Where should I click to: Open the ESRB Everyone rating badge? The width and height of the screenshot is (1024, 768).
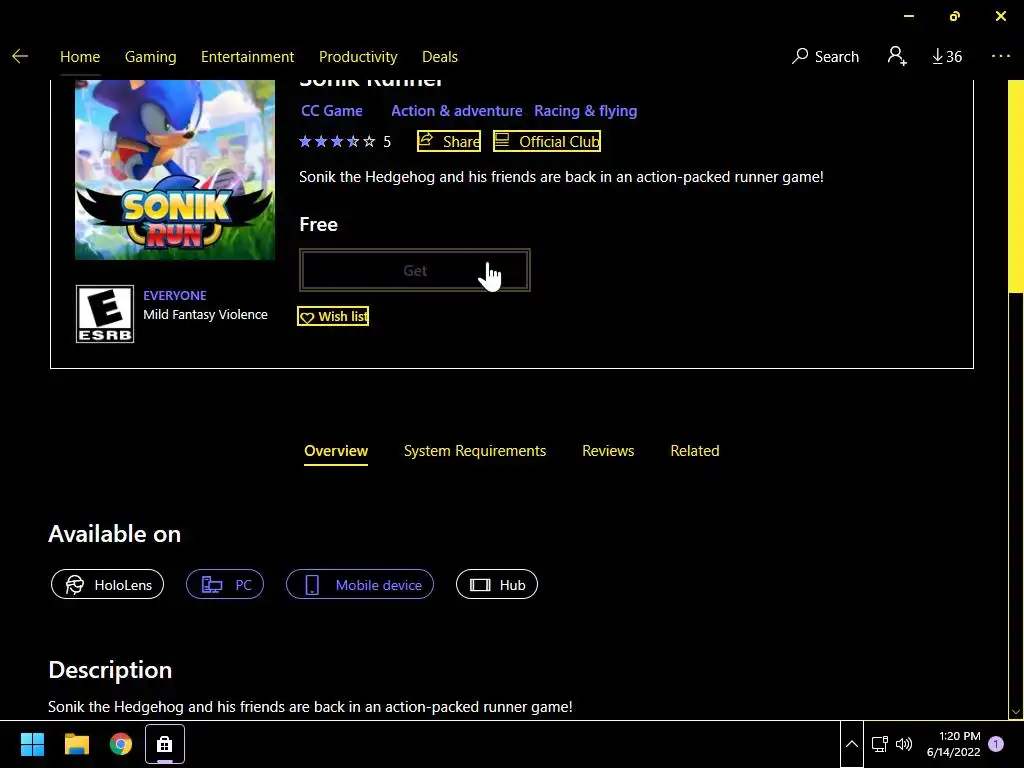point(105,314)
